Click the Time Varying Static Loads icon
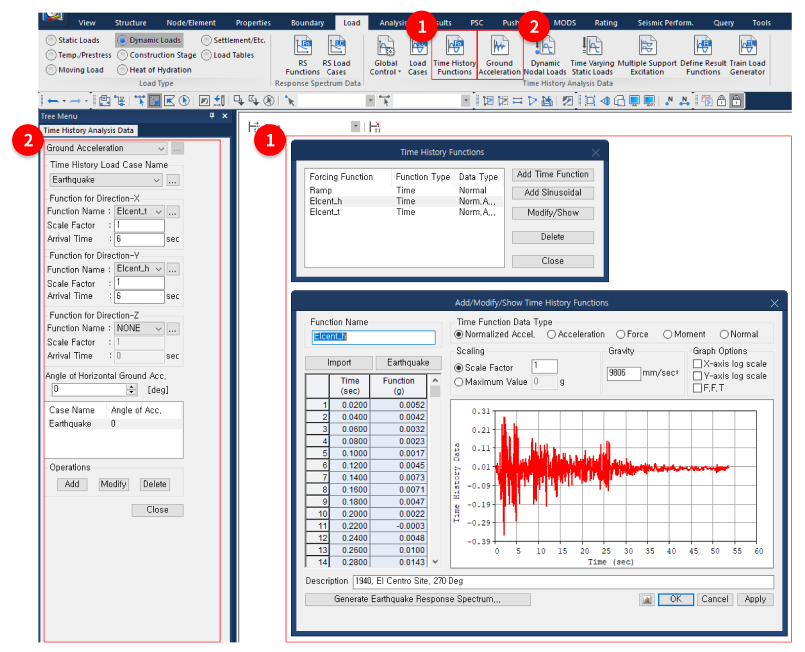This screenshot has height=652, width=805. (x=591, y=52)
